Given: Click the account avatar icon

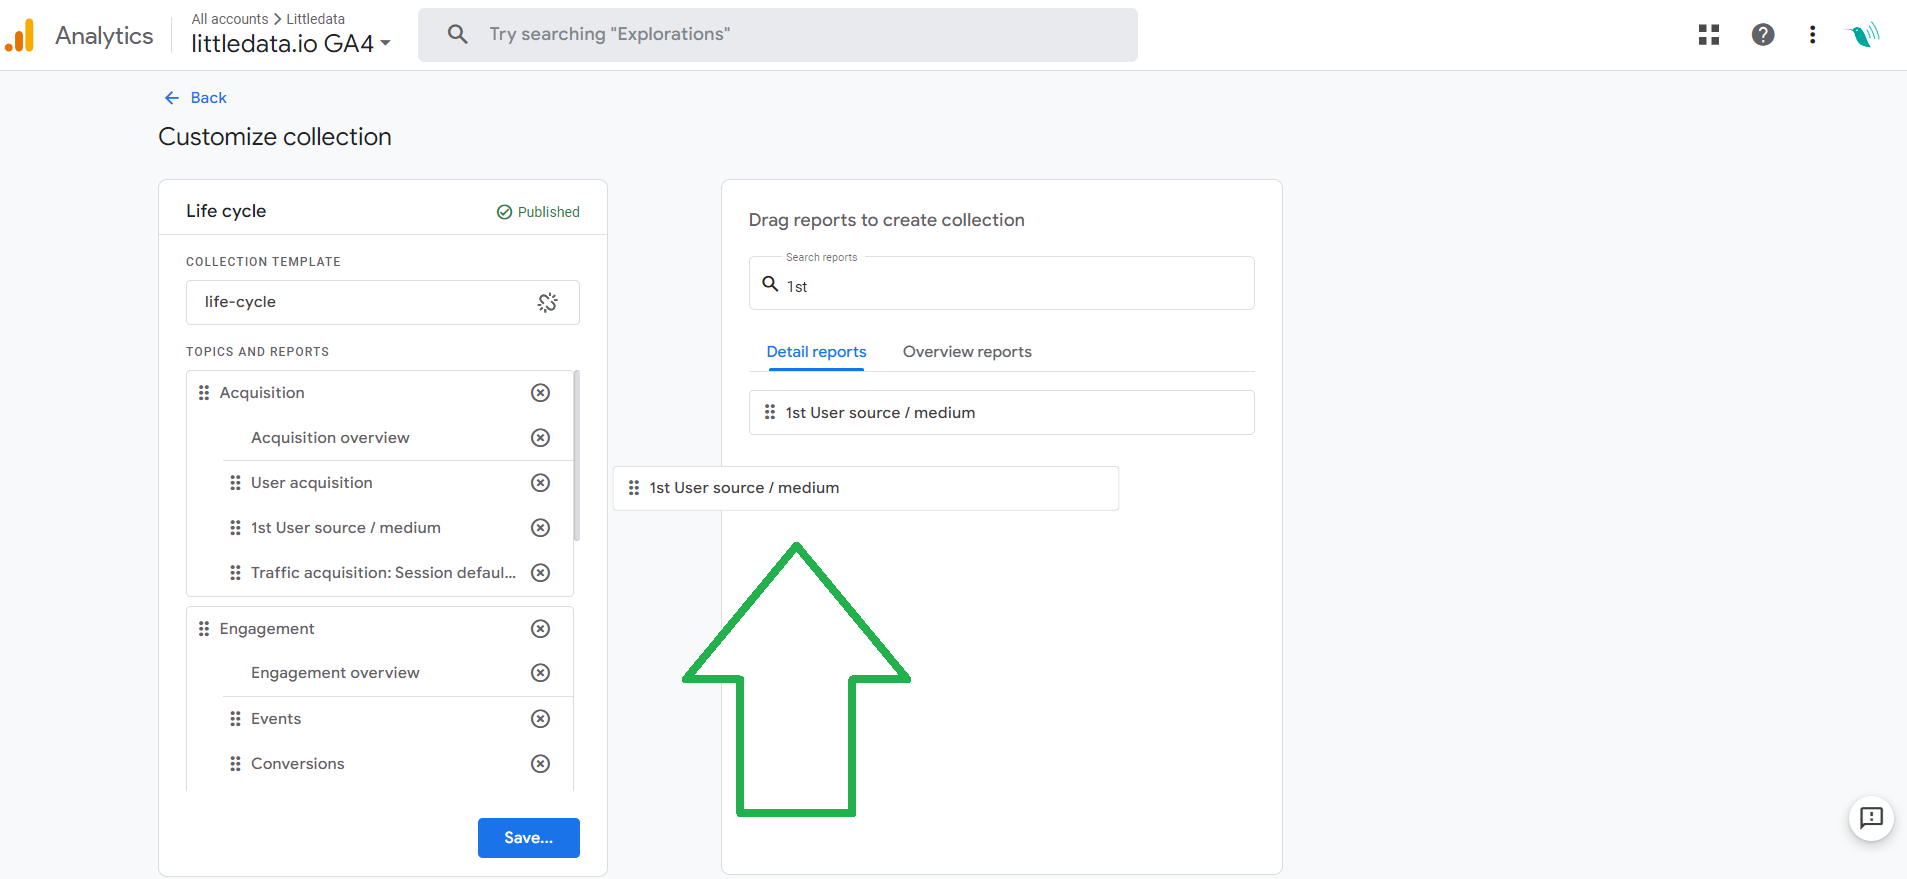Looking at the screenshot, I should (1863, 35).
